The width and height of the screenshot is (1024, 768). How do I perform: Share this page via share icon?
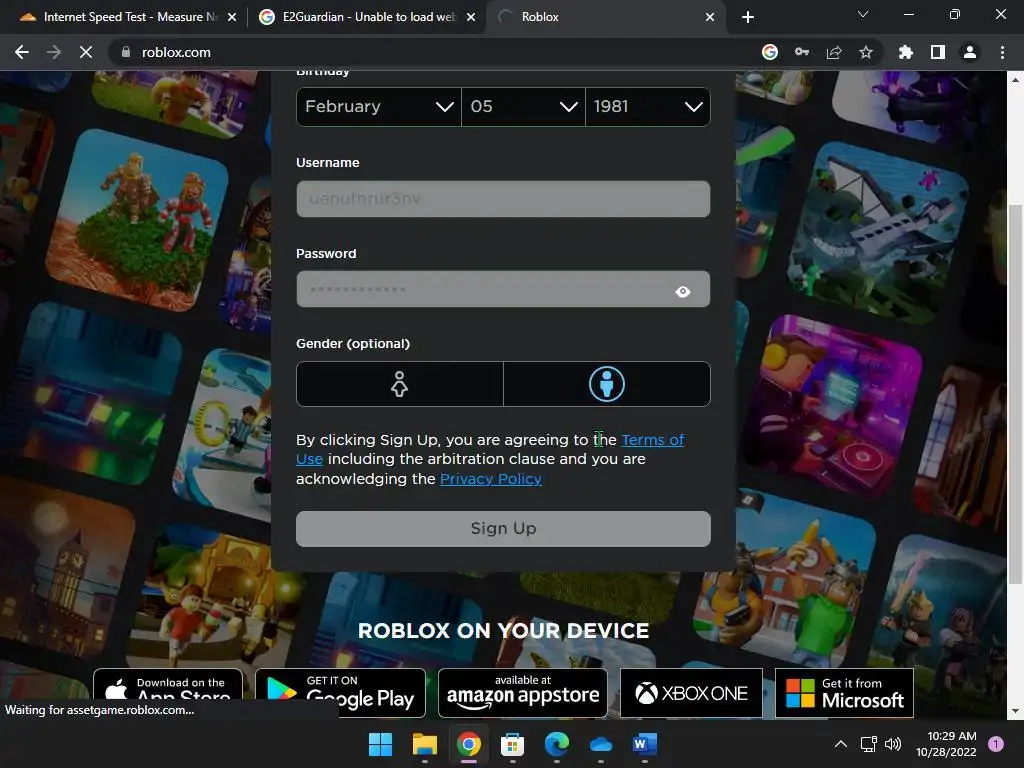(x=834, y=52)
